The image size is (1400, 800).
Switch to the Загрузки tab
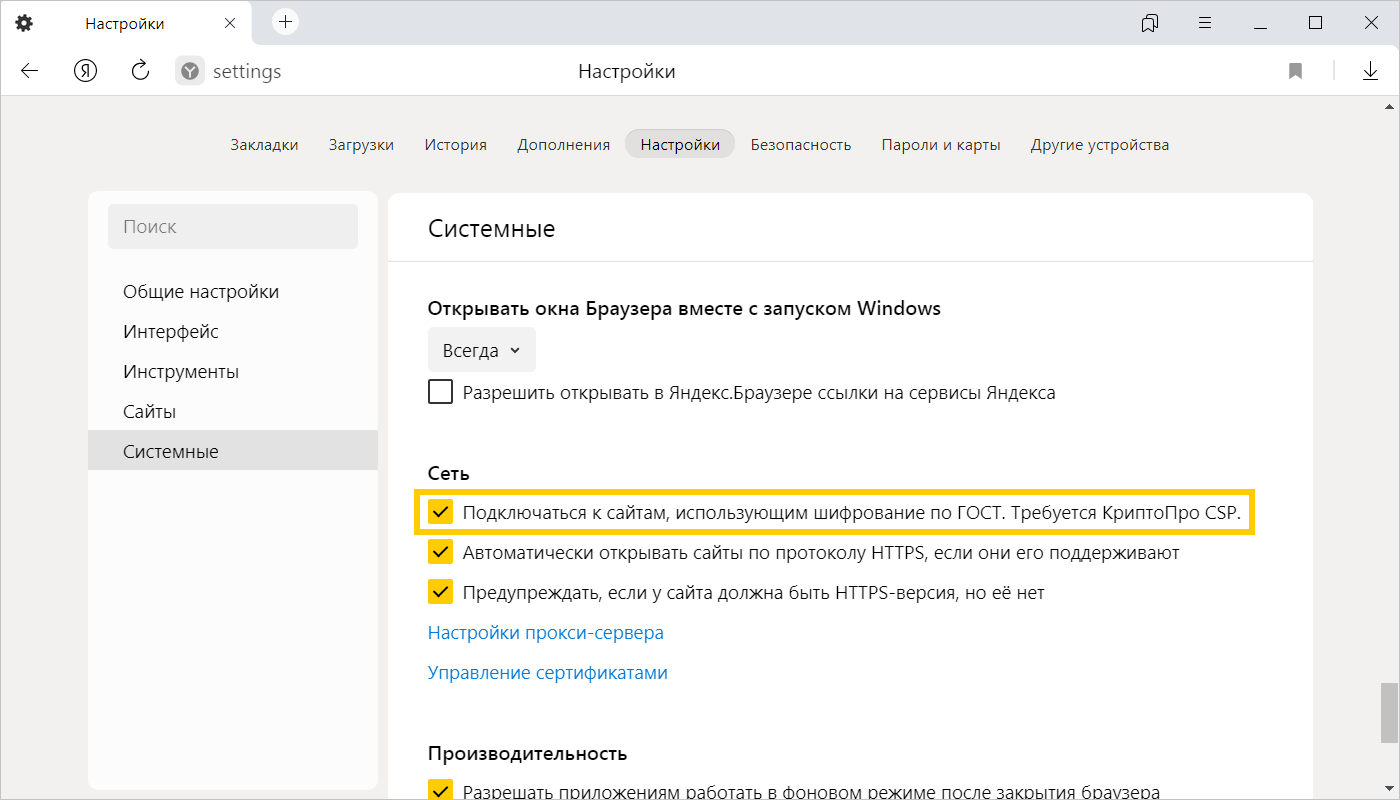coord(361,144)
